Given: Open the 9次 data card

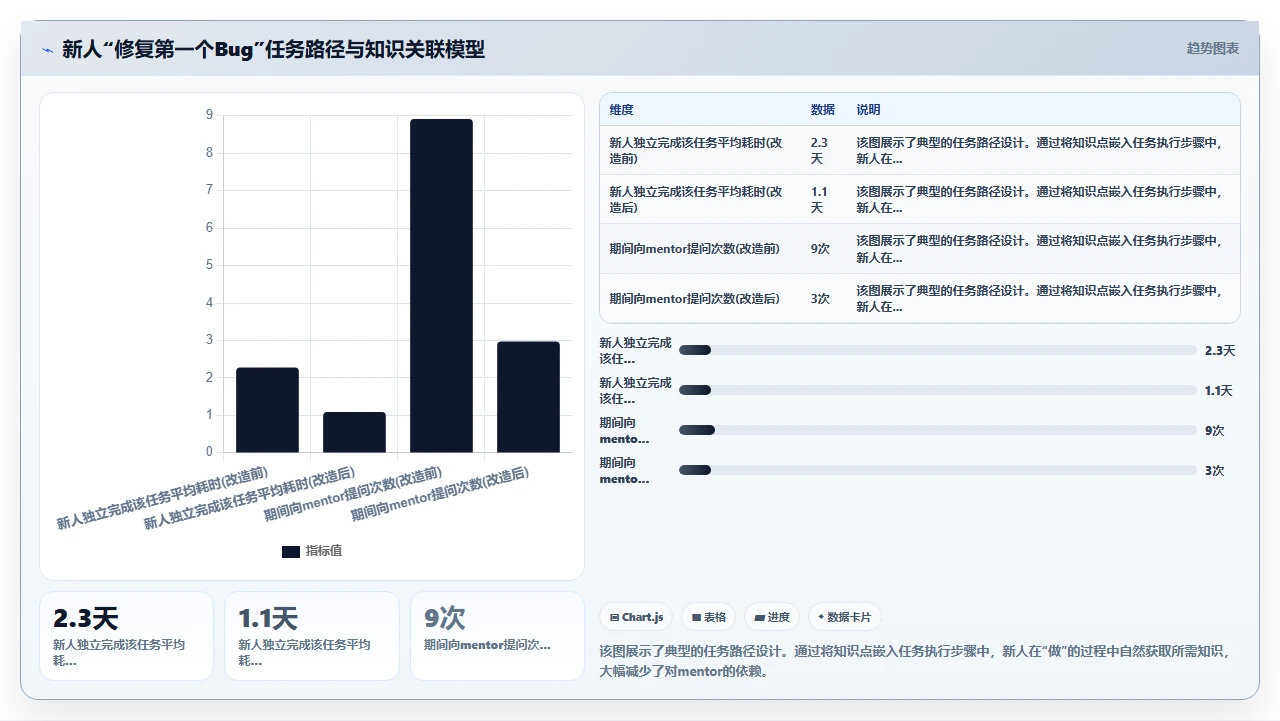Looking at the screenshot, I should [497, 636].
